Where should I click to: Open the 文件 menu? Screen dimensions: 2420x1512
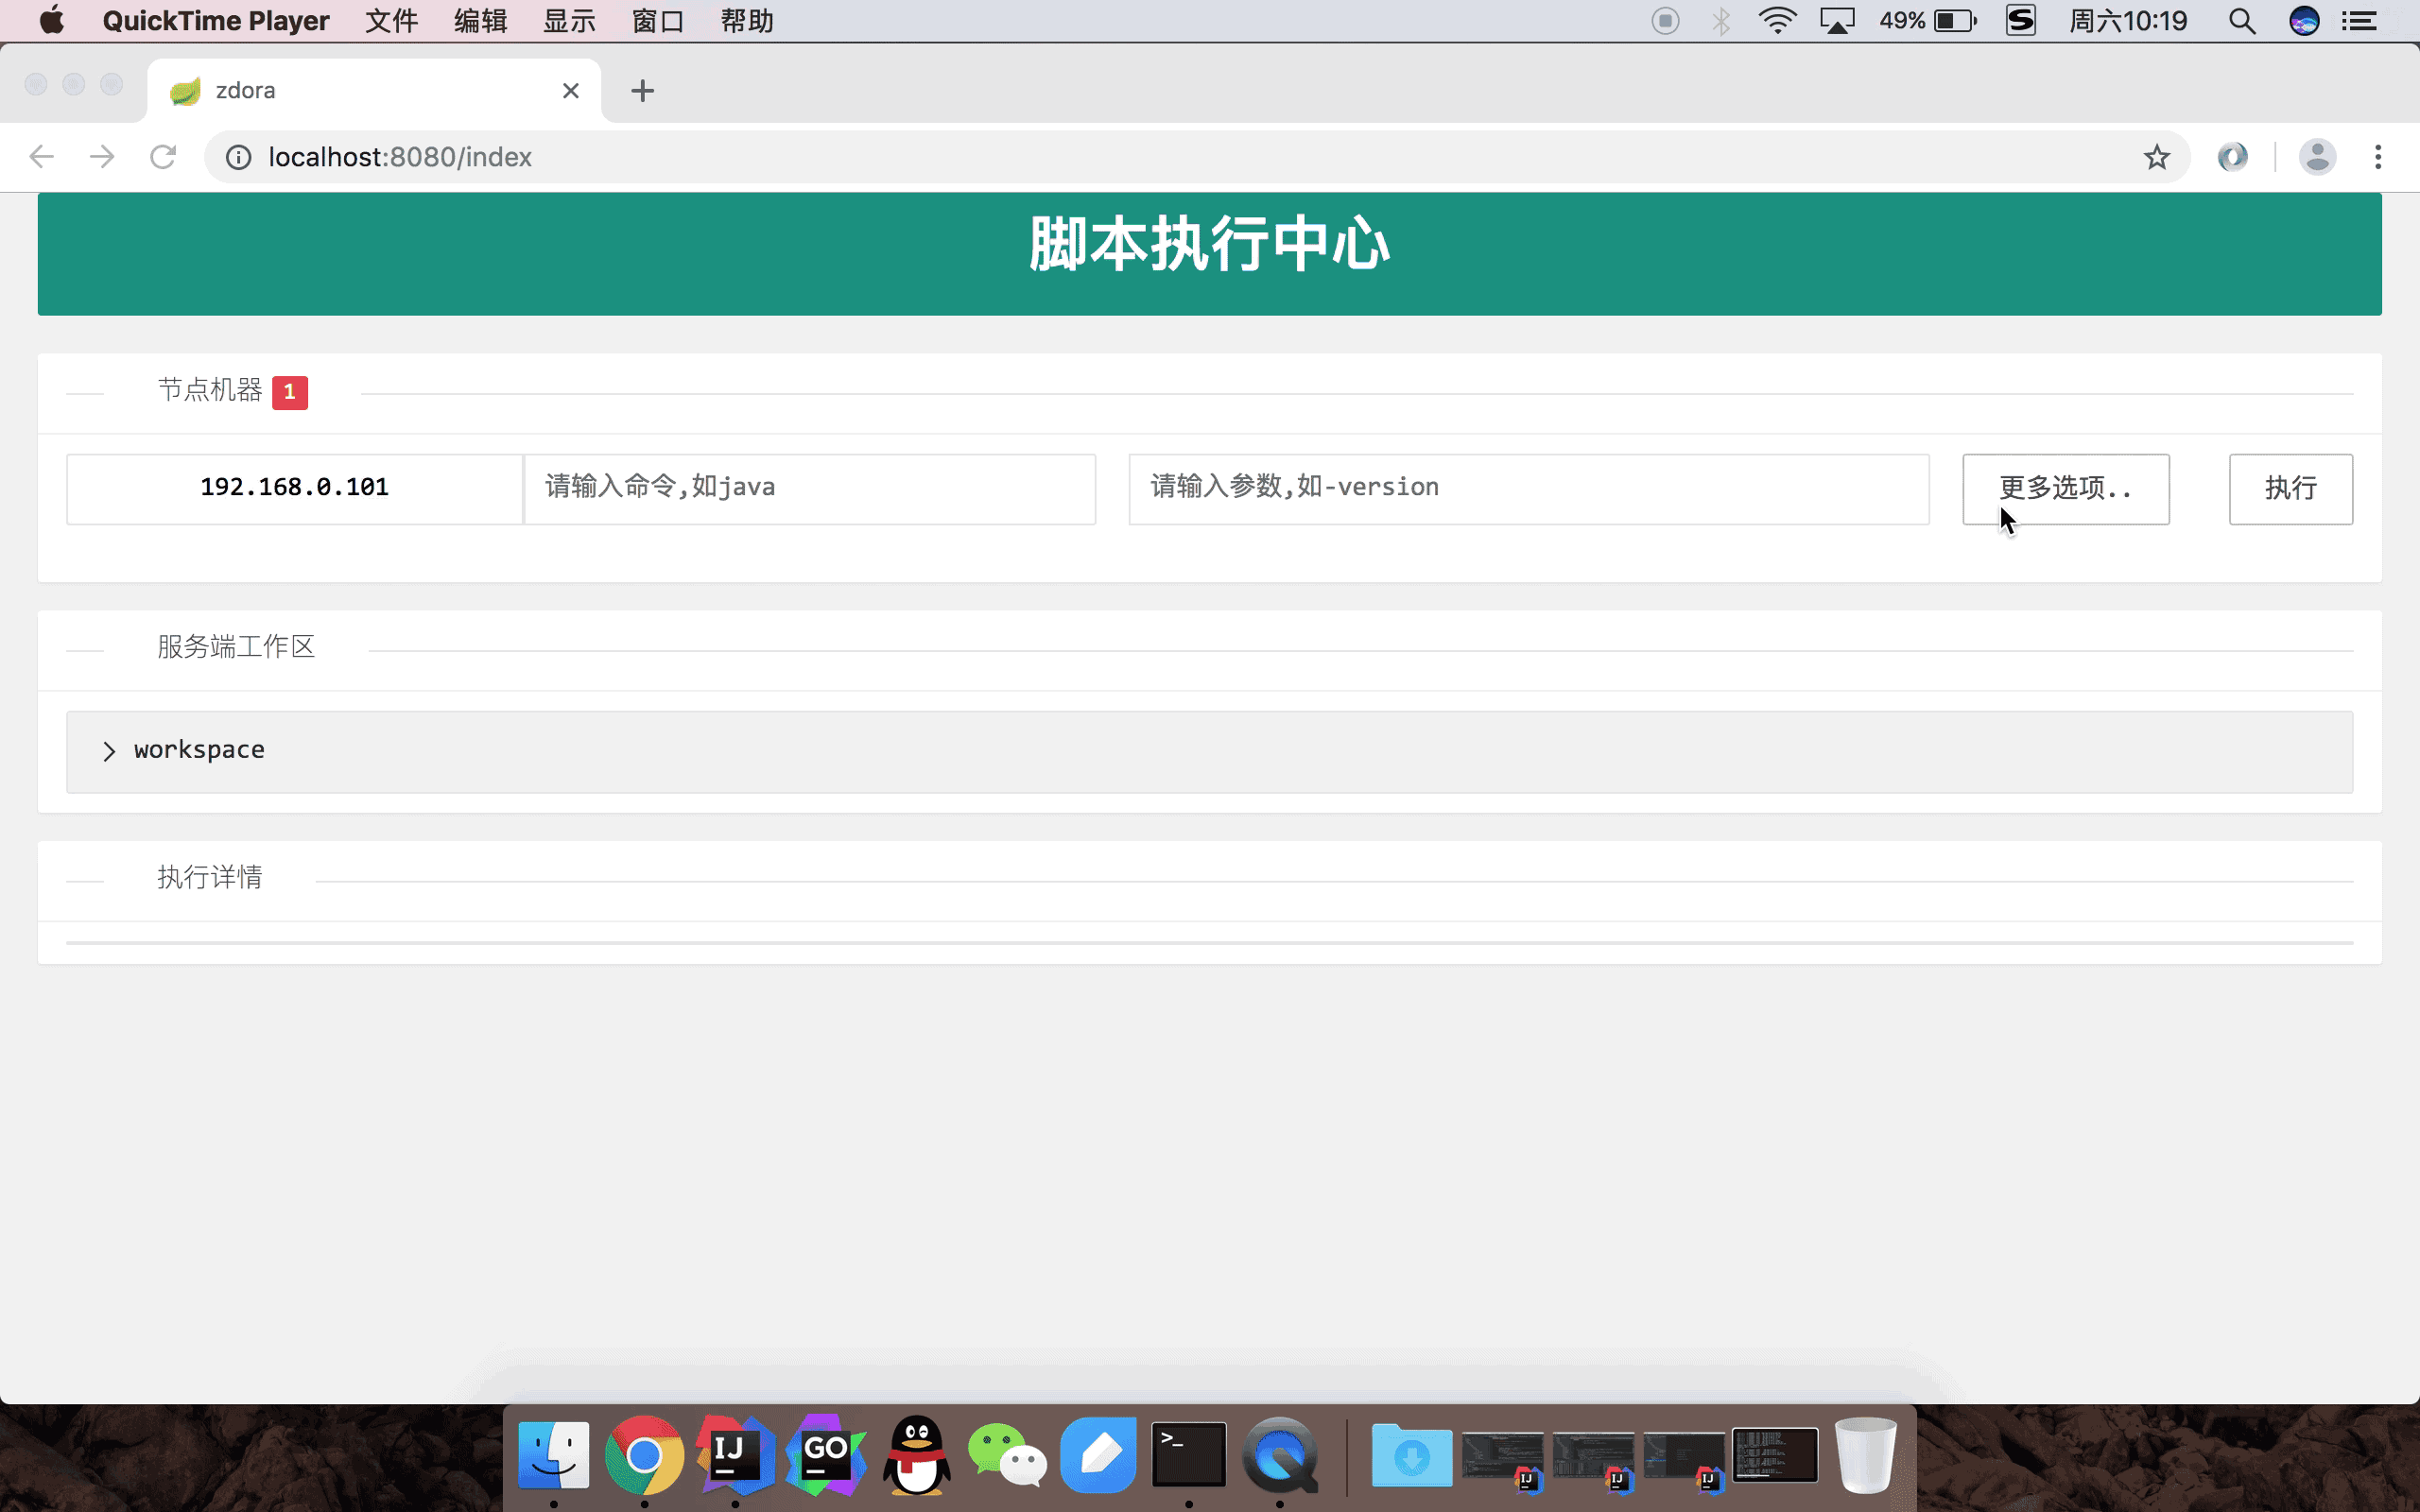391,21
